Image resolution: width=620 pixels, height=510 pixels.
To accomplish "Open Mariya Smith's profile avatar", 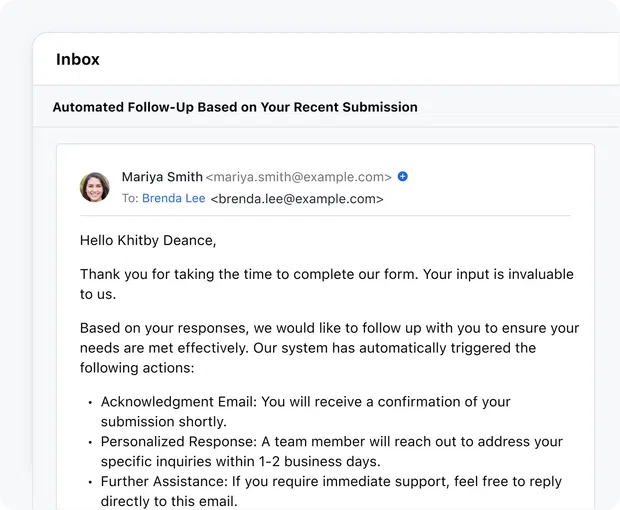I will pyautogui.click(x=95, y=187).
